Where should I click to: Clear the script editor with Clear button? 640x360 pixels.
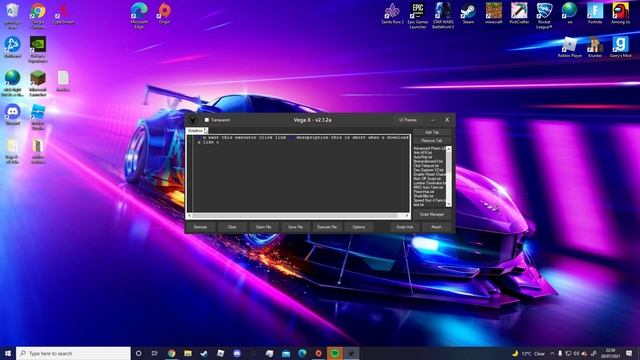point(232,227)
